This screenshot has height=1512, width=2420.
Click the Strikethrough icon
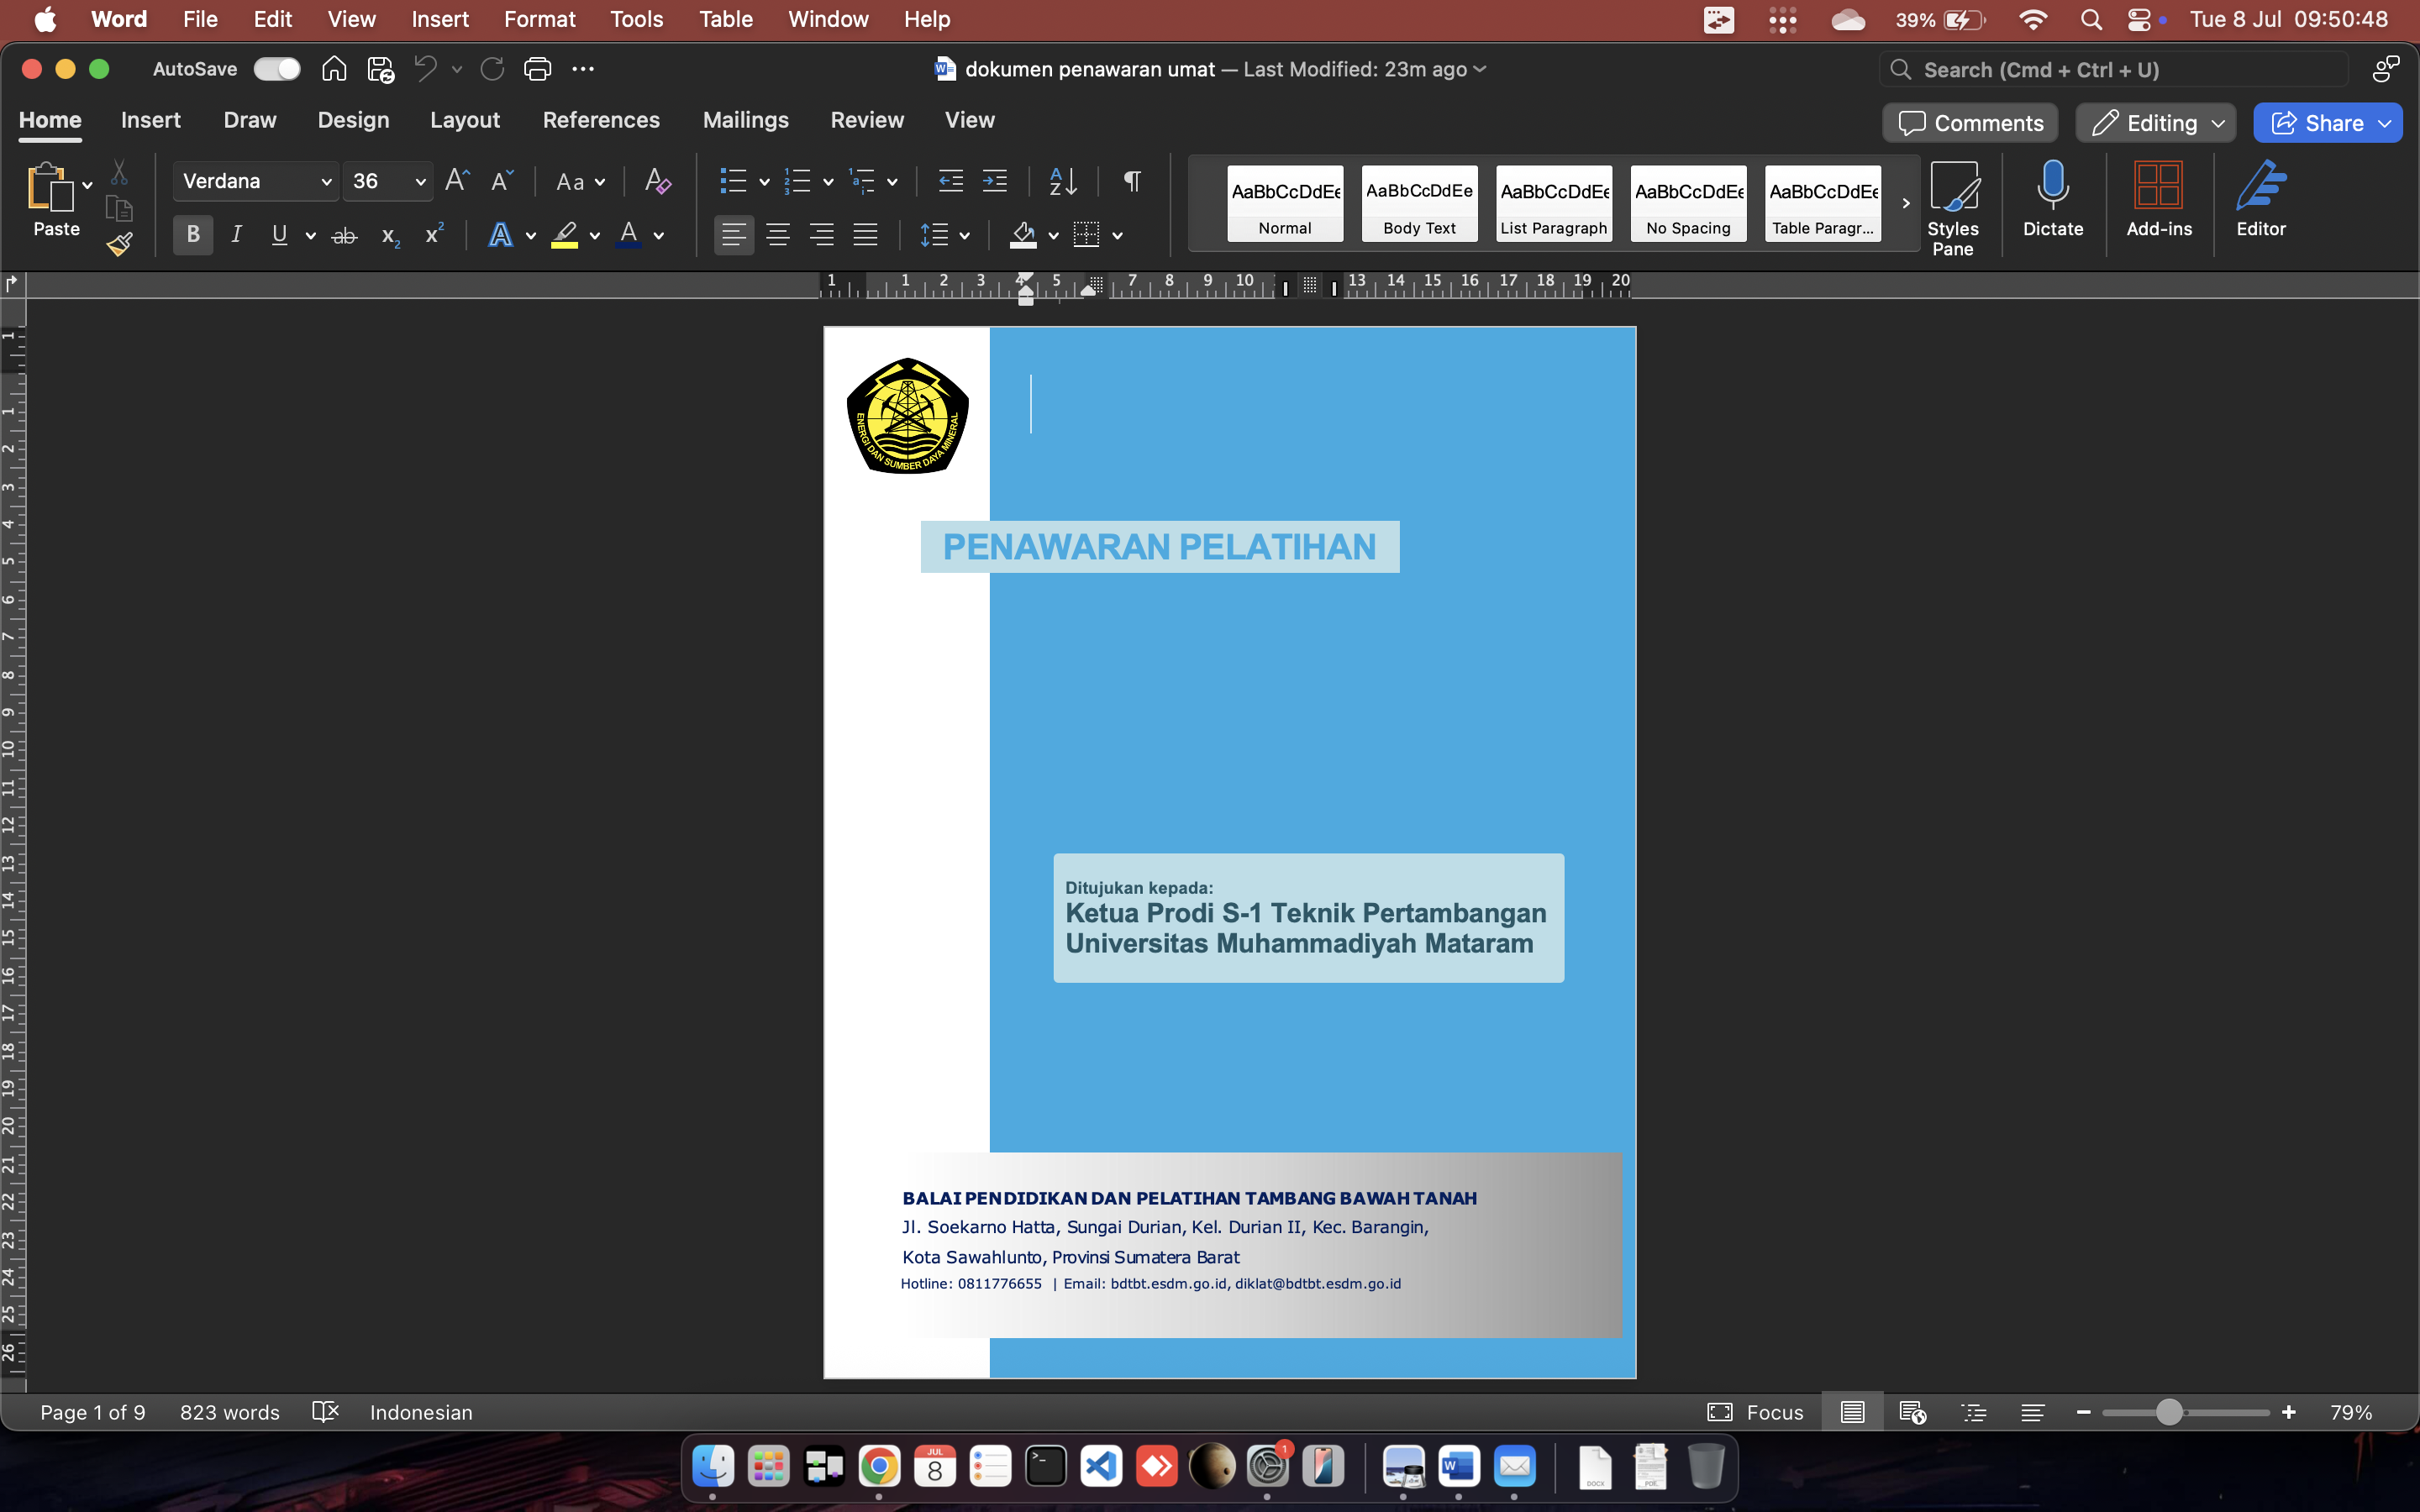pos(344,235)
